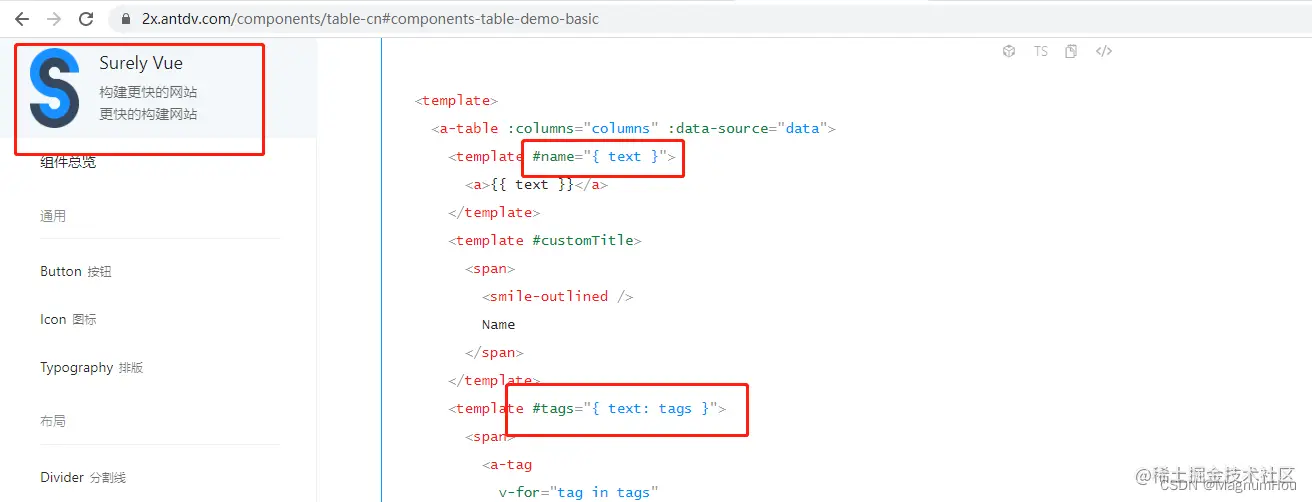
Task: Click the 布局 group heading
Action: 53,422
